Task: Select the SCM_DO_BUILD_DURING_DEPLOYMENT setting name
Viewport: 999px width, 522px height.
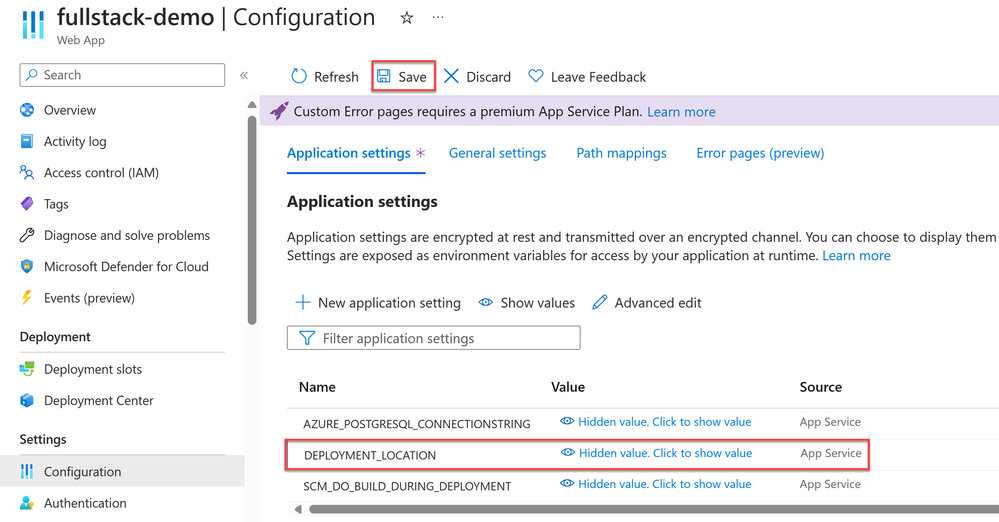Action: 407,486
